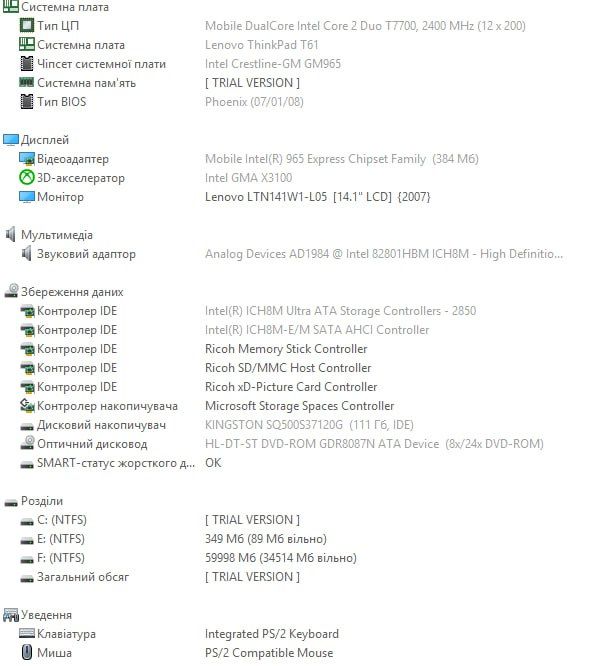The image size is (598, 666).
Task: Select the Звуковий адаптор row label
Action: [x=86, y=254]
